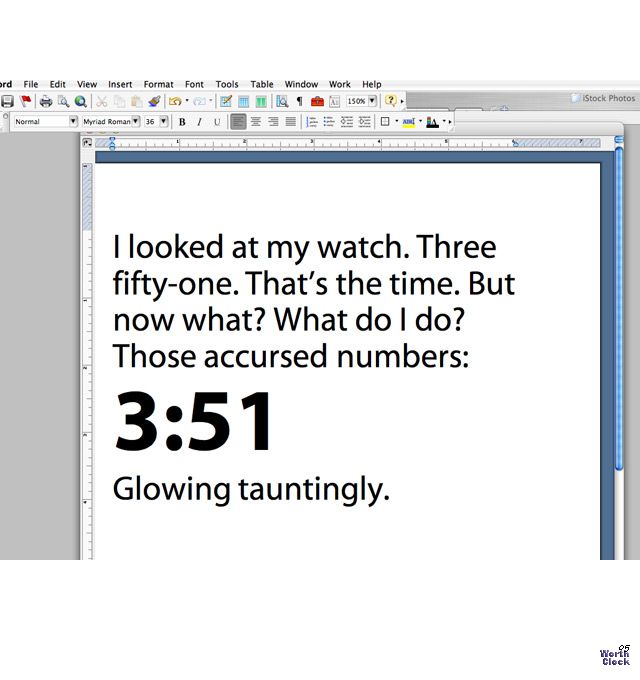Toggle Underline formatting
The height and width of the screenshot is (680, 640).
pos(217,122)
